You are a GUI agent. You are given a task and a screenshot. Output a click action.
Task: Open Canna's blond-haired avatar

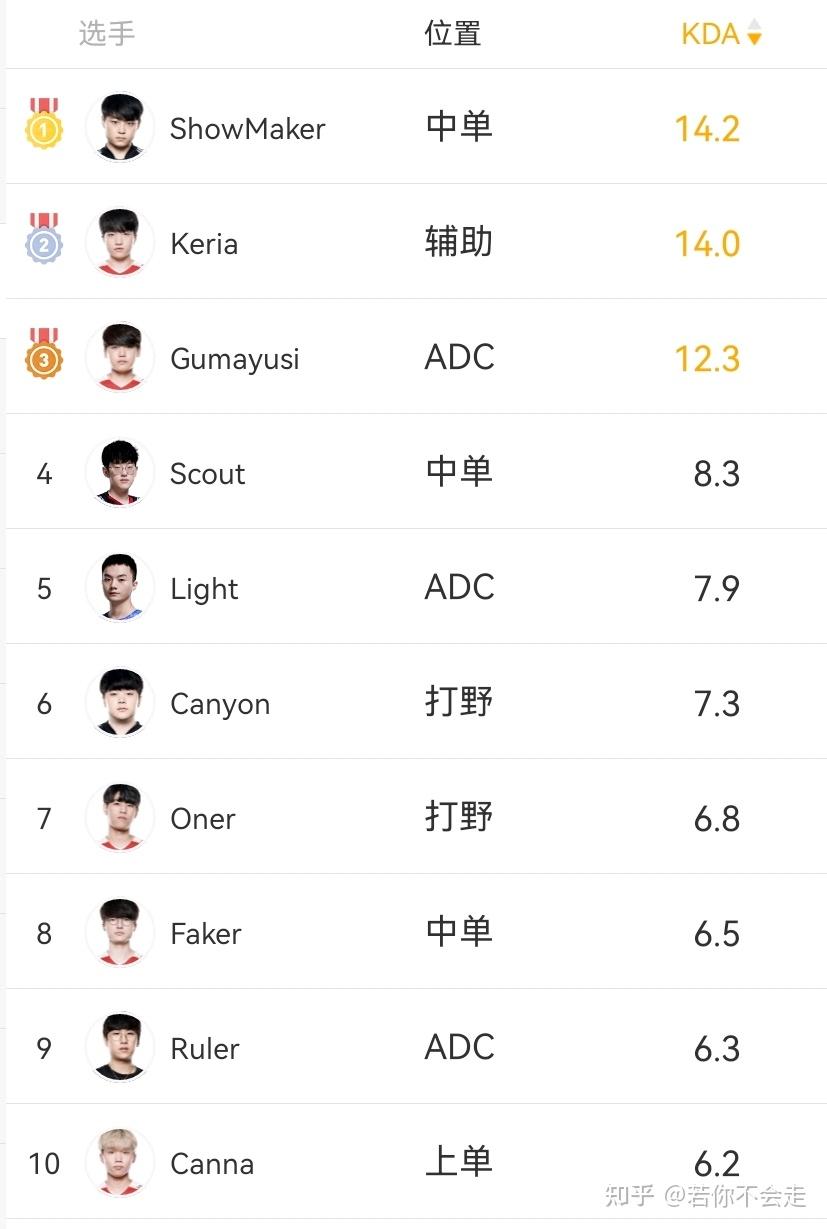[120, 1162]
